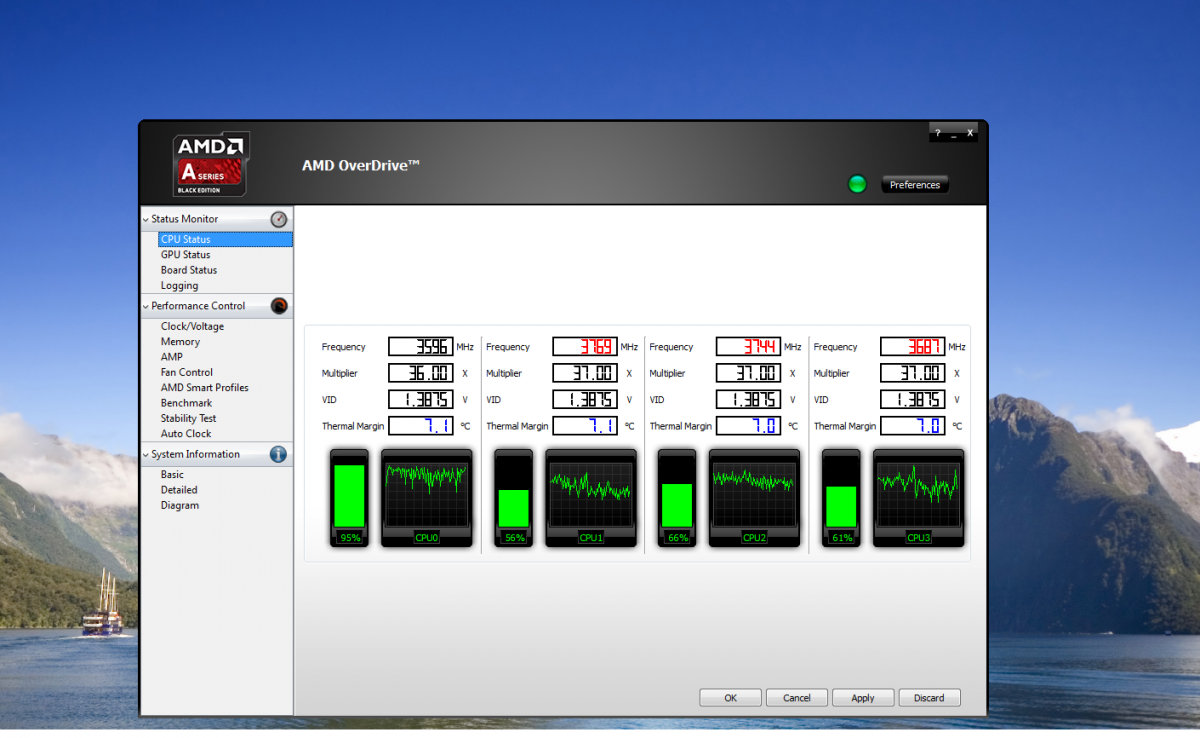Screen dimensions: 1200x738
Task: Click the CPU2 usage history graph
Action: (x=755, y=498)
